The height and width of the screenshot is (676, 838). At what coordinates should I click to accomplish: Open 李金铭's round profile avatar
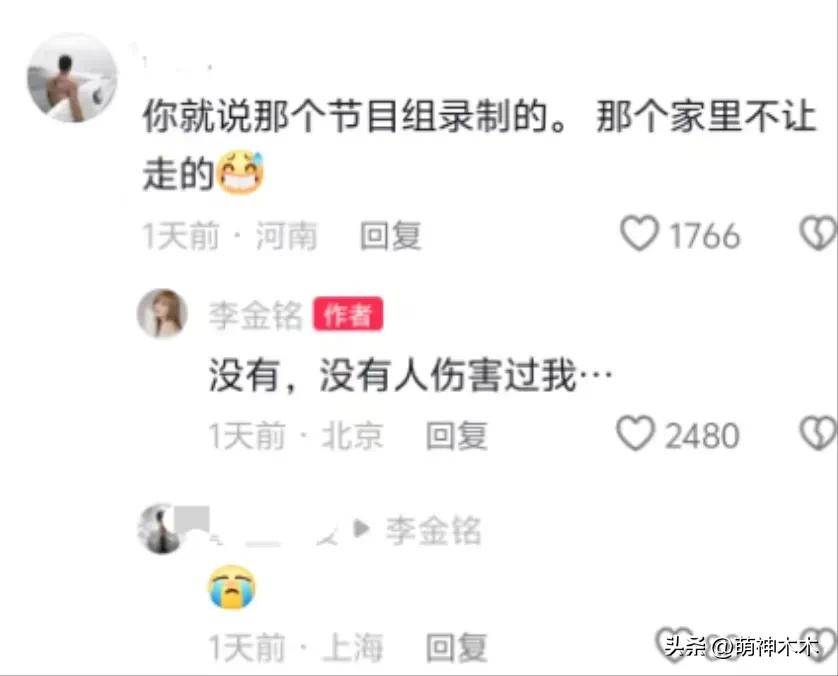pyautogui.click(x=162, y=314)
